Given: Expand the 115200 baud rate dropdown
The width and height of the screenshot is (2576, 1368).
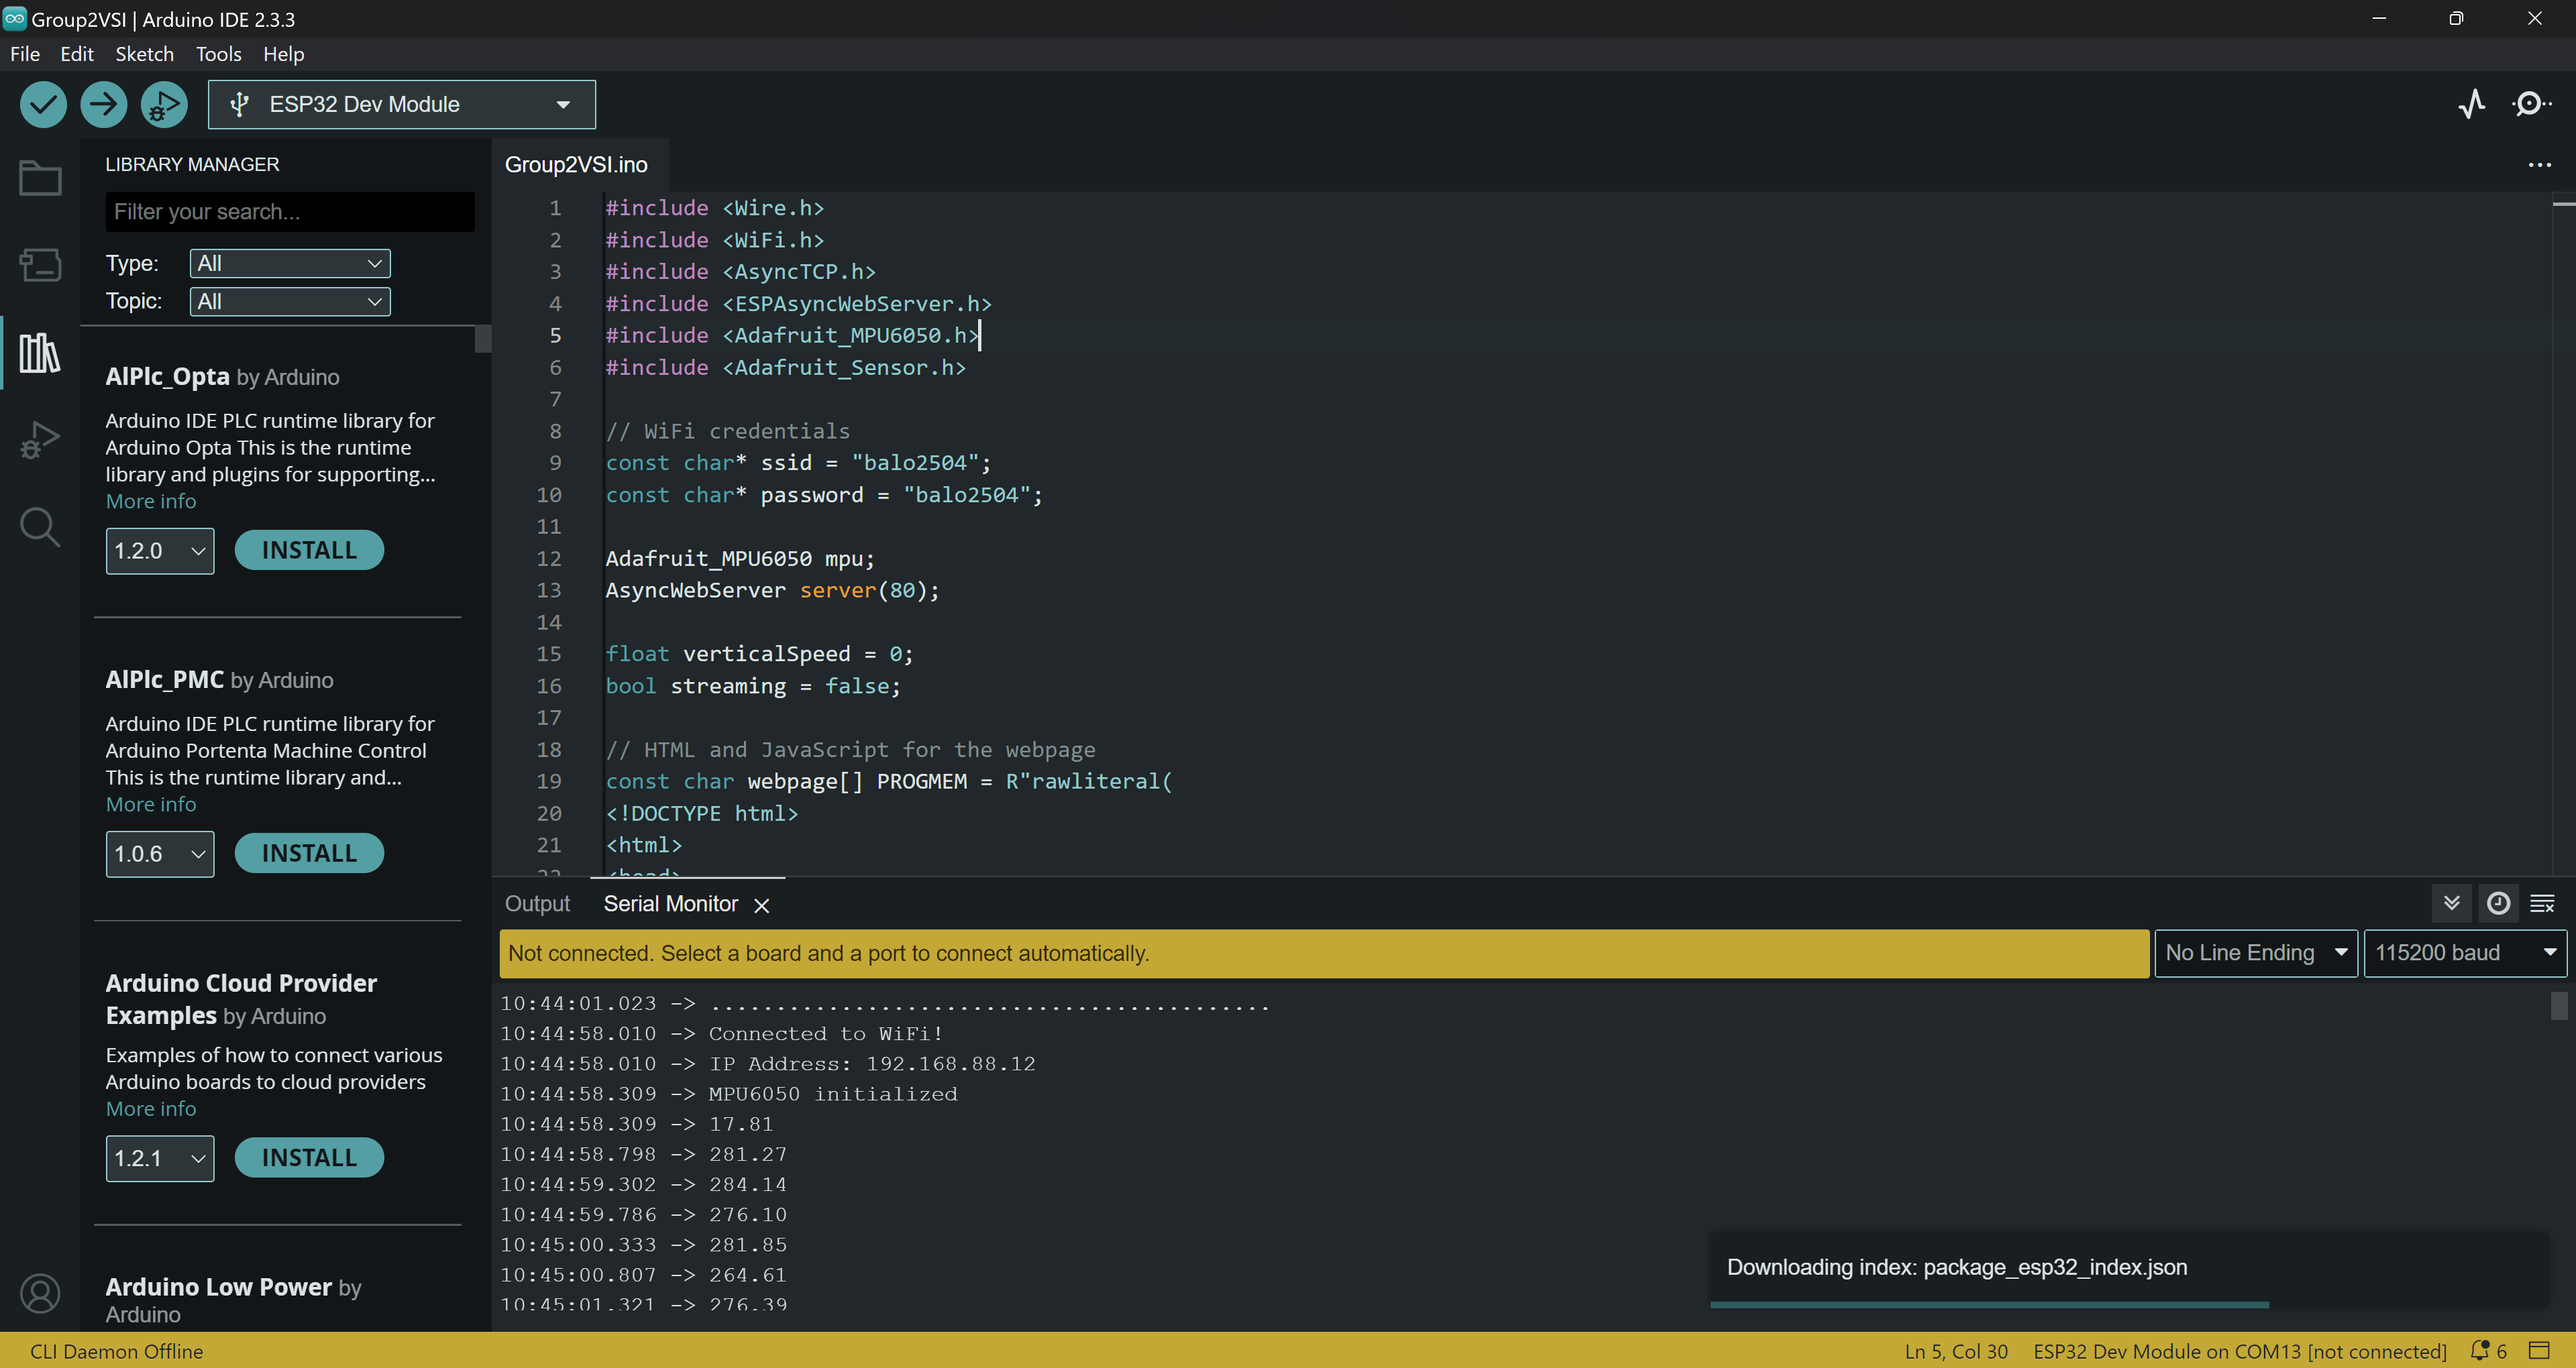Looking at the screenshot, I should coord(2465,953).
